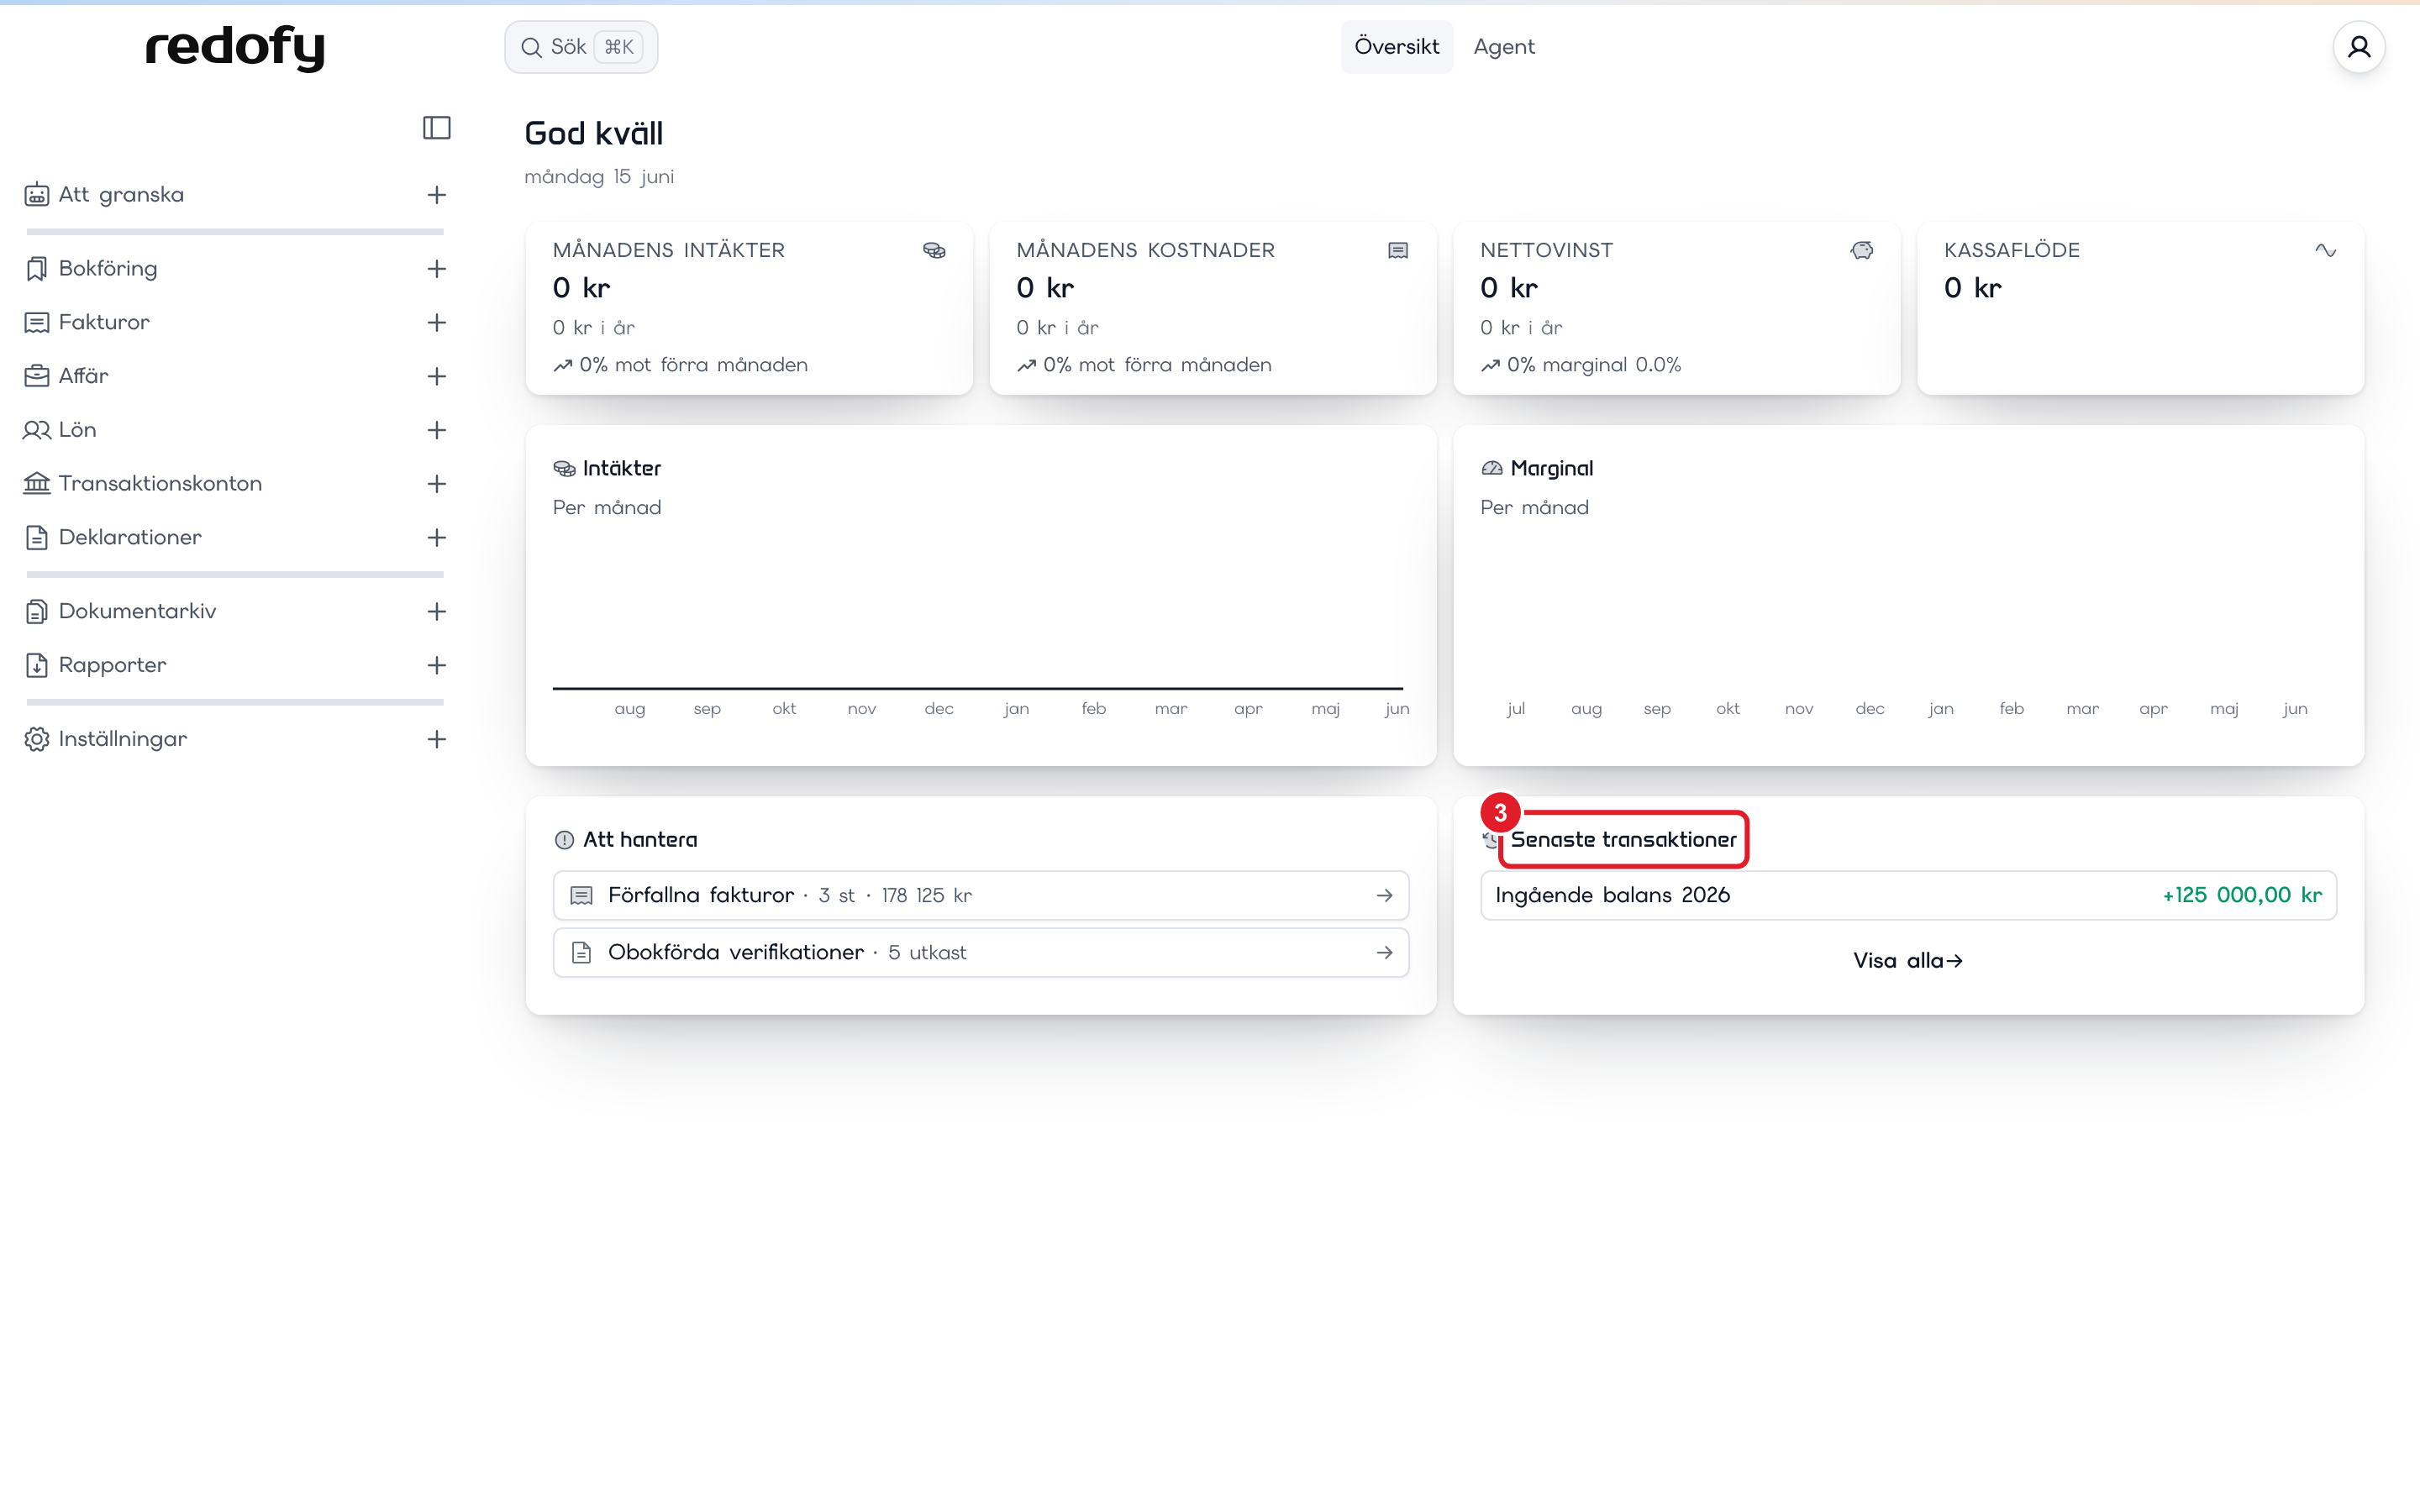Expand Inställningar with plus button
The width and height of the screenshot is (2420, 1512).
point(436,739)
